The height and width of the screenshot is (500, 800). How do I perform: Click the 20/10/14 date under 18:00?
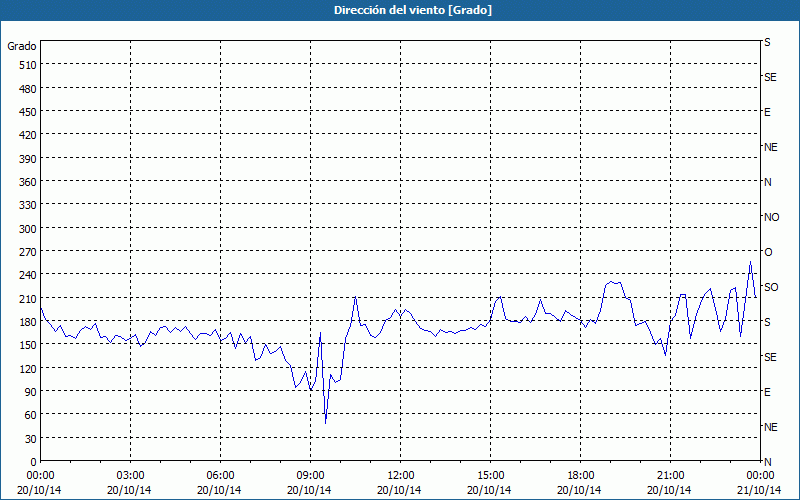click(579, 490)
